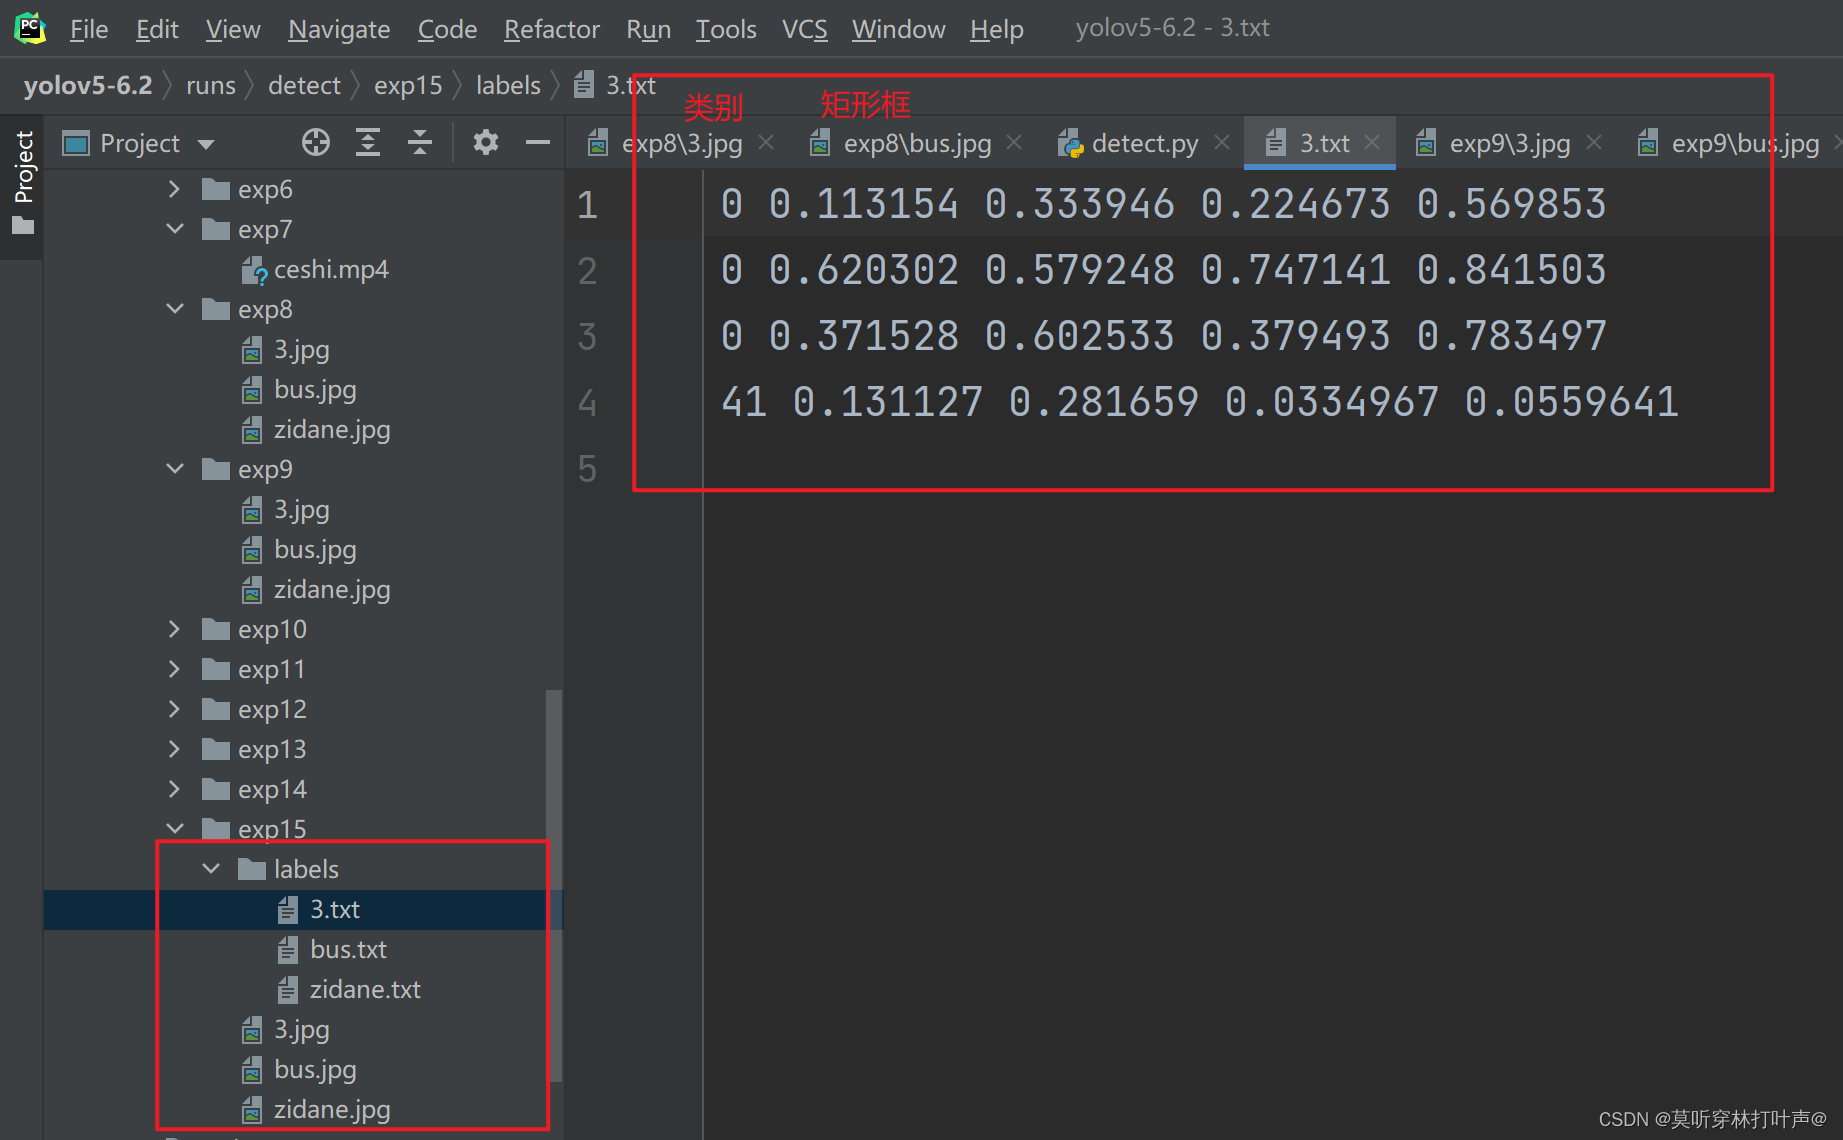The width and height of the screenshot is (1843, 1140).
Task: Collapse the exp7 folder
Action: pyautogui.click(x=175, y=229)
